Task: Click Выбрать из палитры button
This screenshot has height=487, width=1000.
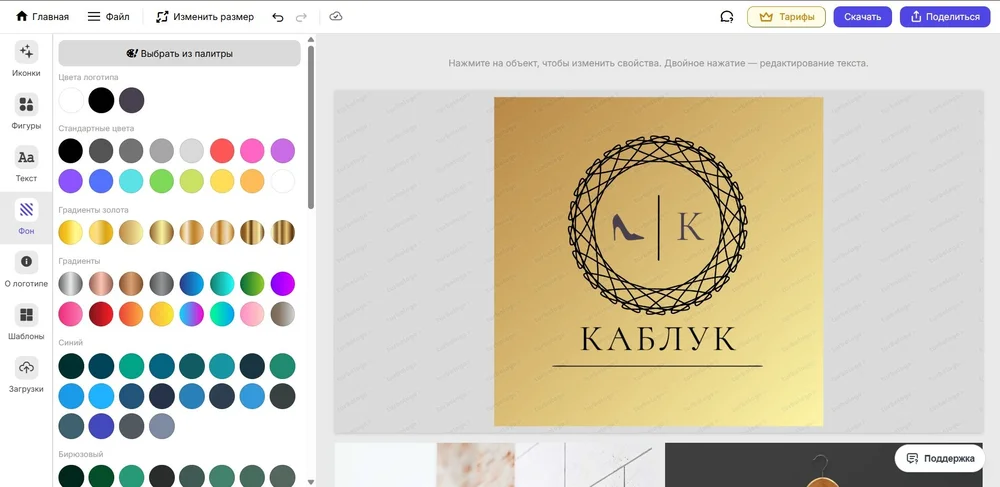Action: 179,53
